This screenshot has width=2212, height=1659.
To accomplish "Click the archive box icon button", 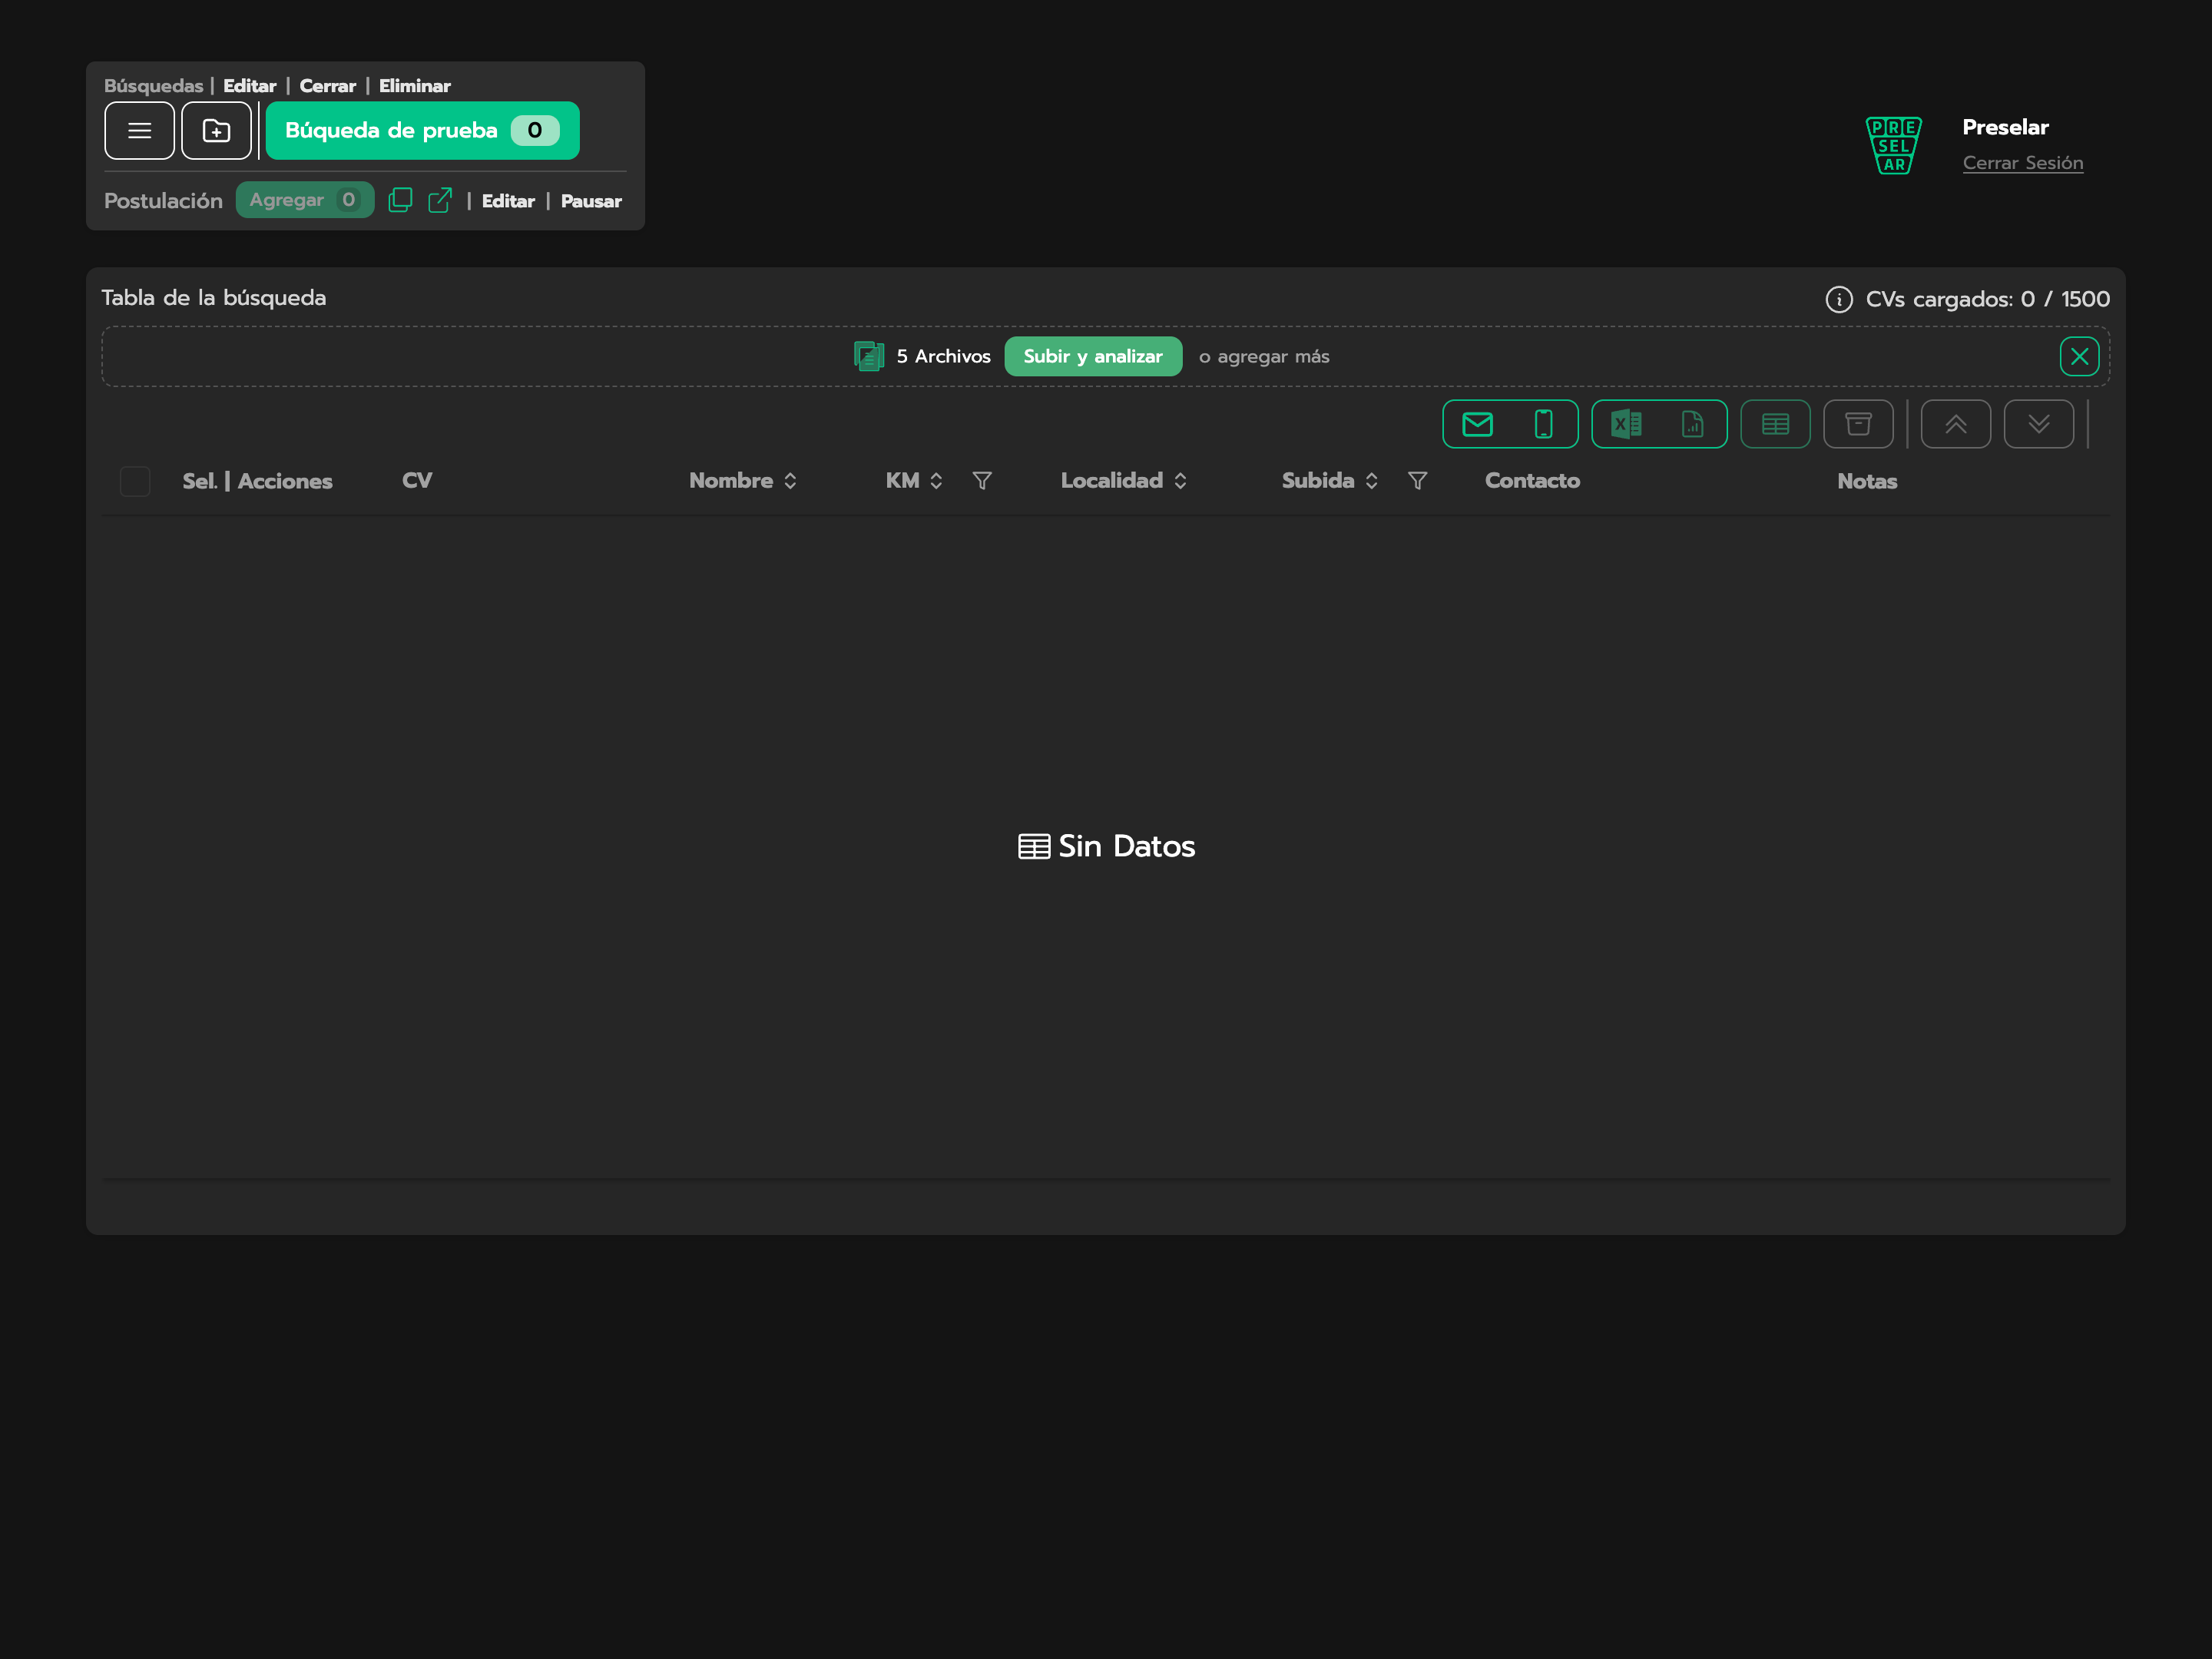I will tap(1858, 424).
